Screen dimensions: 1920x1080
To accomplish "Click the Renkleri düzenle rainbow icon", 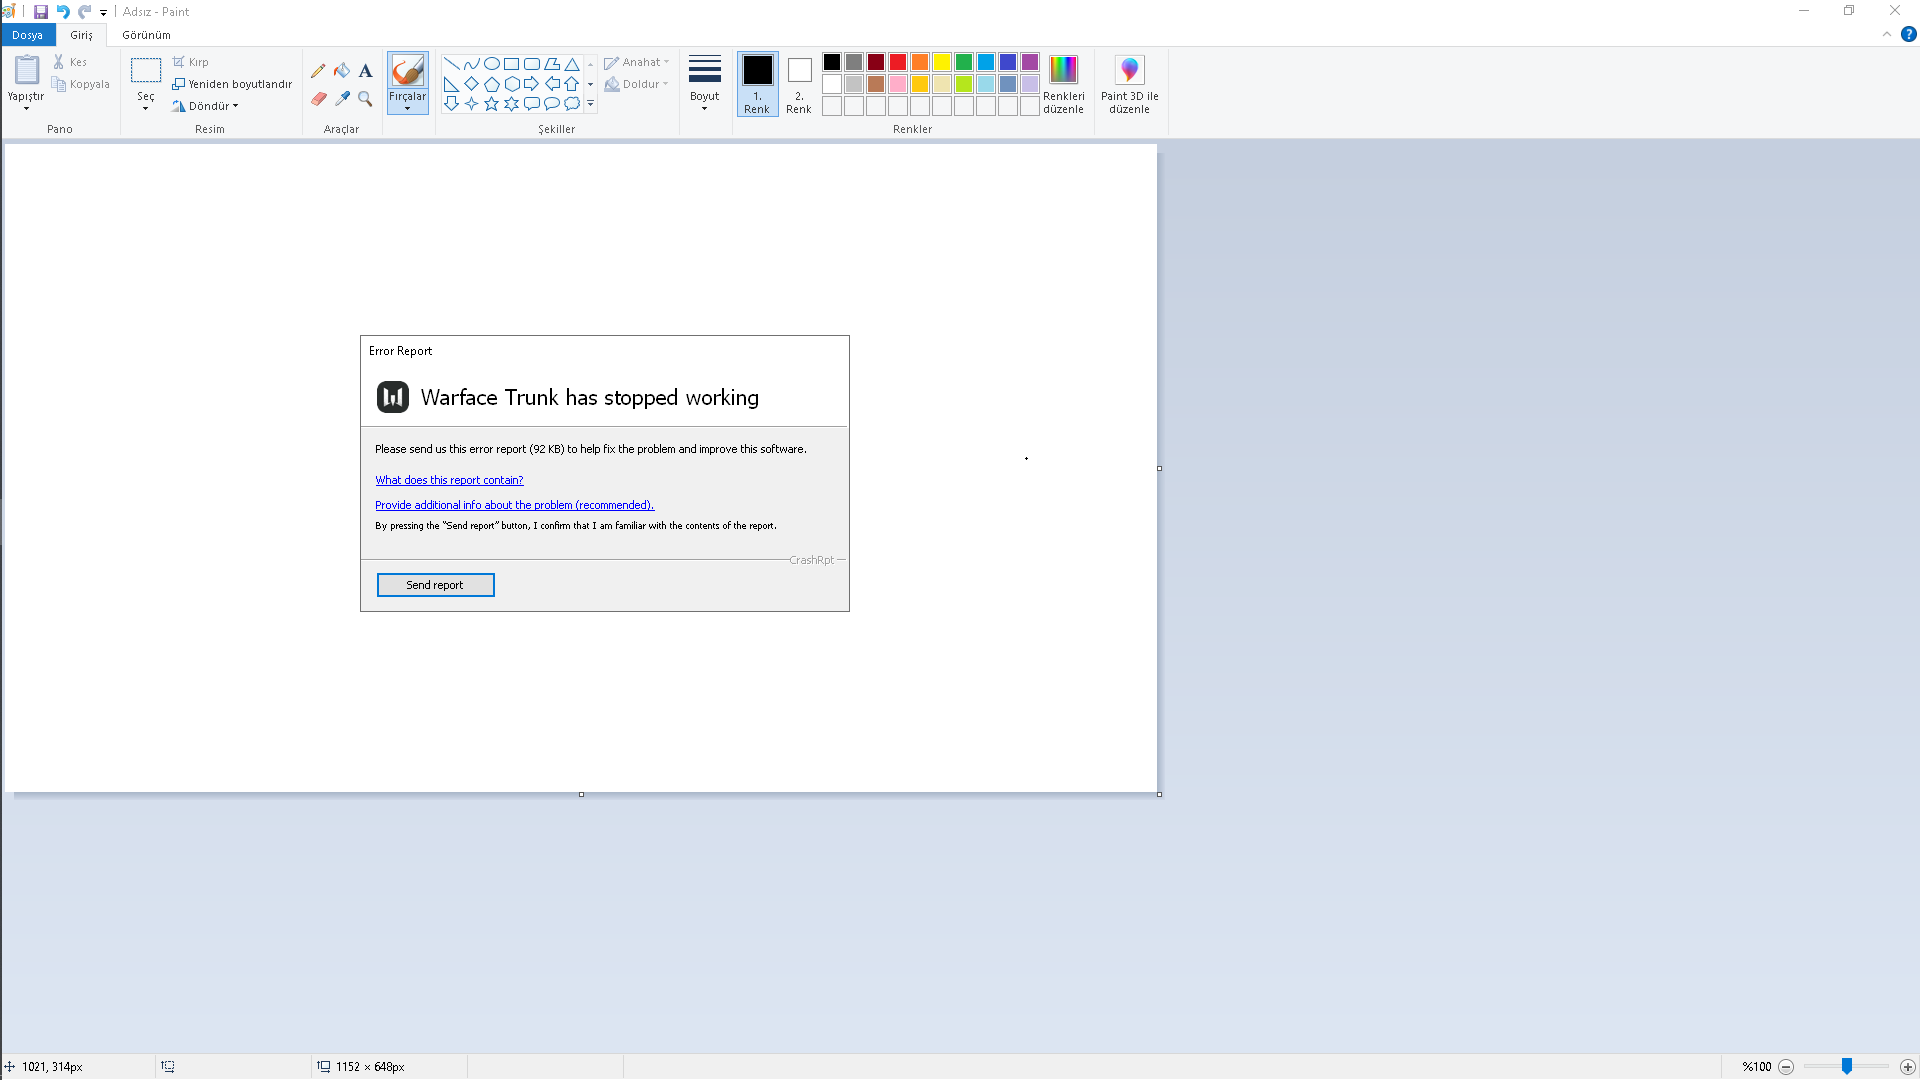I will [1063, 70].
